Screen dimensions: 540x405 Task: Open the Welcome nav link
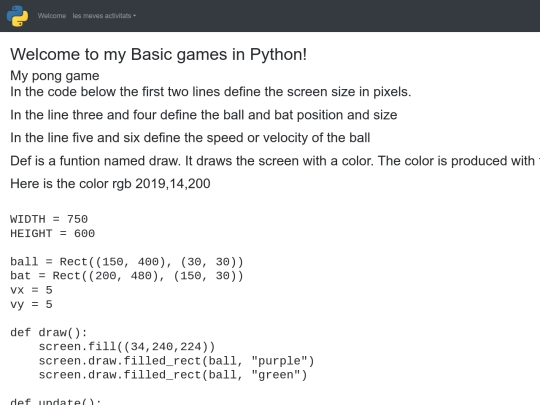click(52, 16)
